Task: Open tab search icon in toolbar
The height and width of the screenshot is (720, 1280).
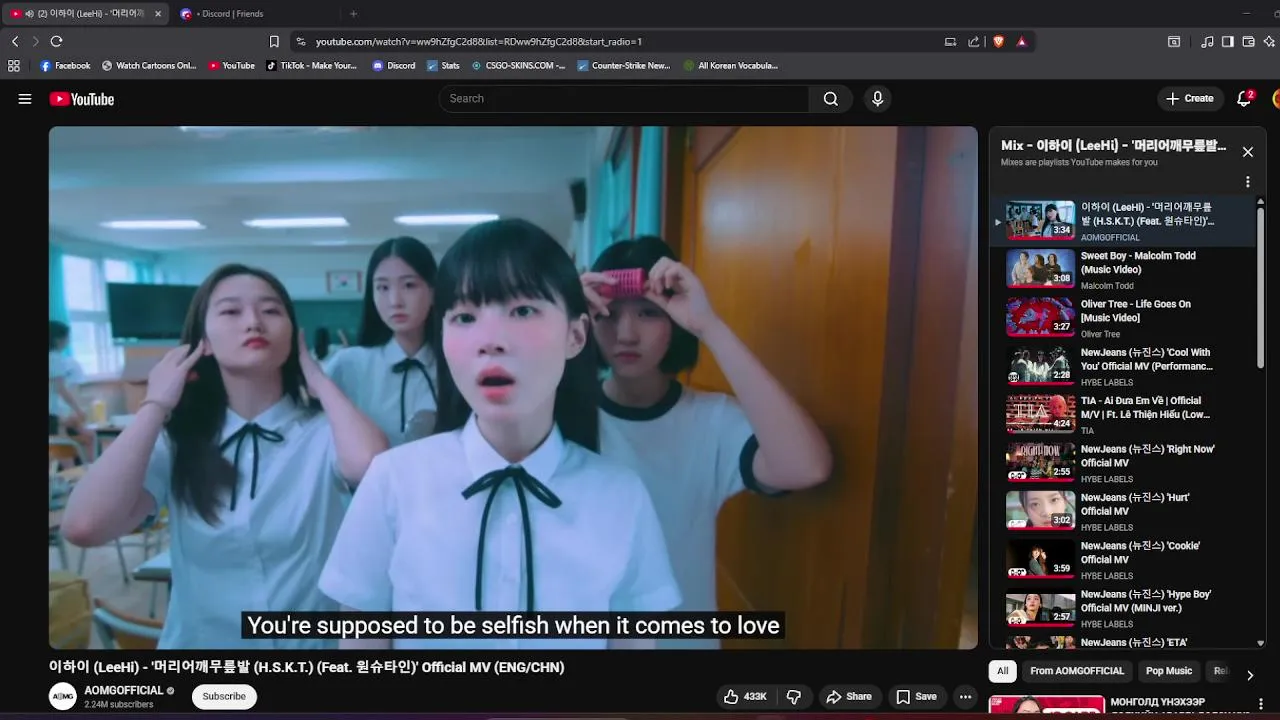Action: point(1174,42)
